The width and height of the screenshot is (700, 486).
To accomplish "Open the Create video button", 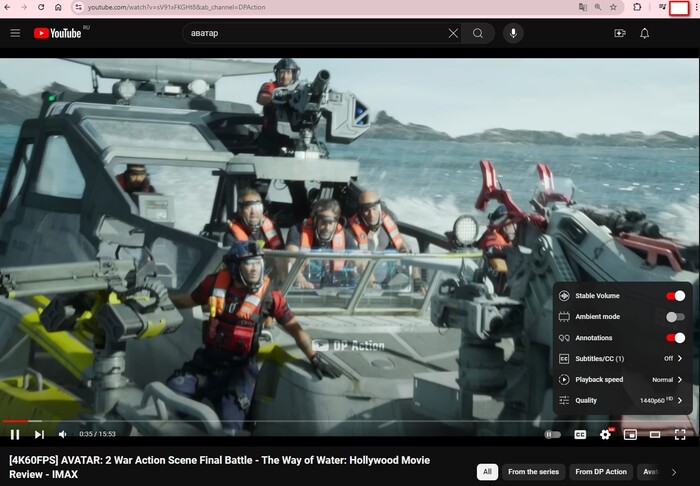I will click(x=620, y=33).
